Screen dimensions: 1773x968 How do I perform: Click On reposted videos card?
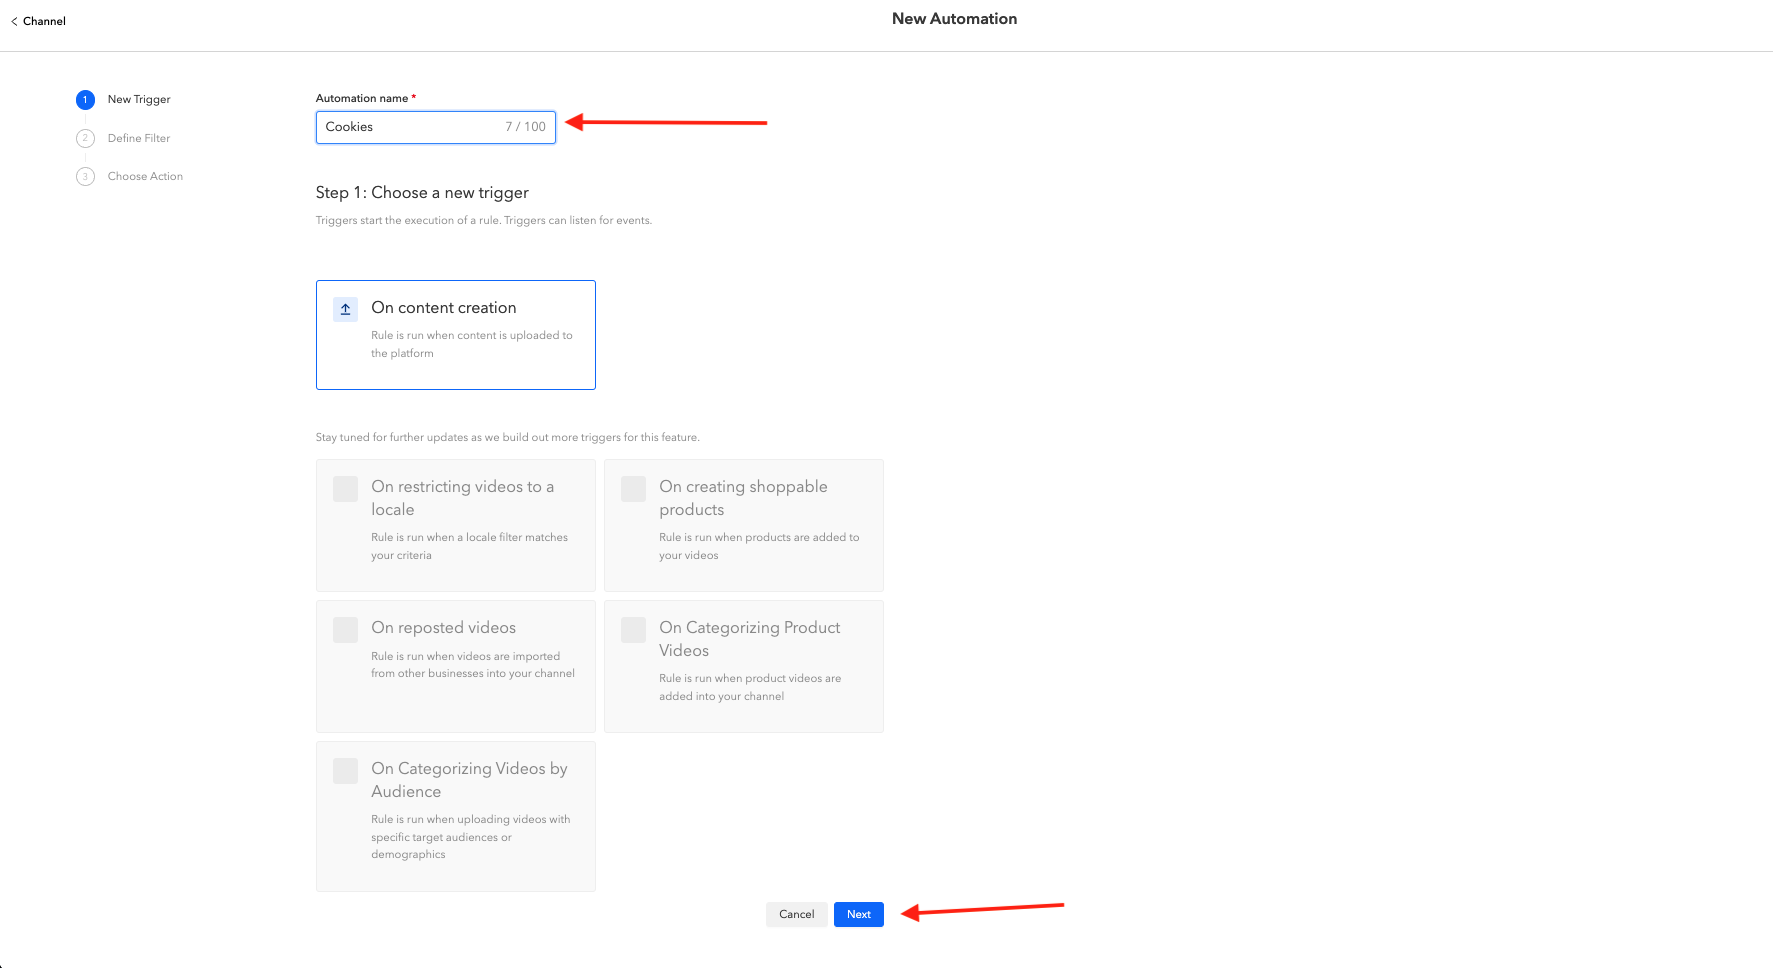coord(456,666)
